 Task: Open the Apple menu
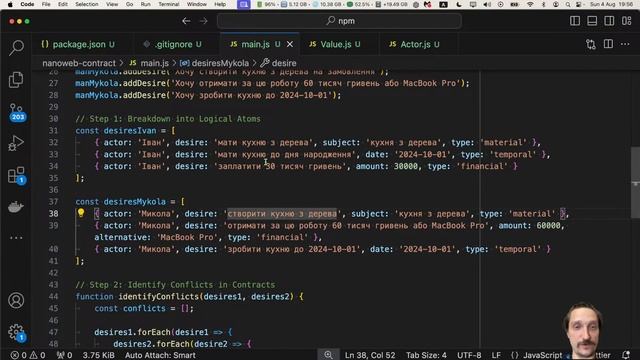point(10,4)
